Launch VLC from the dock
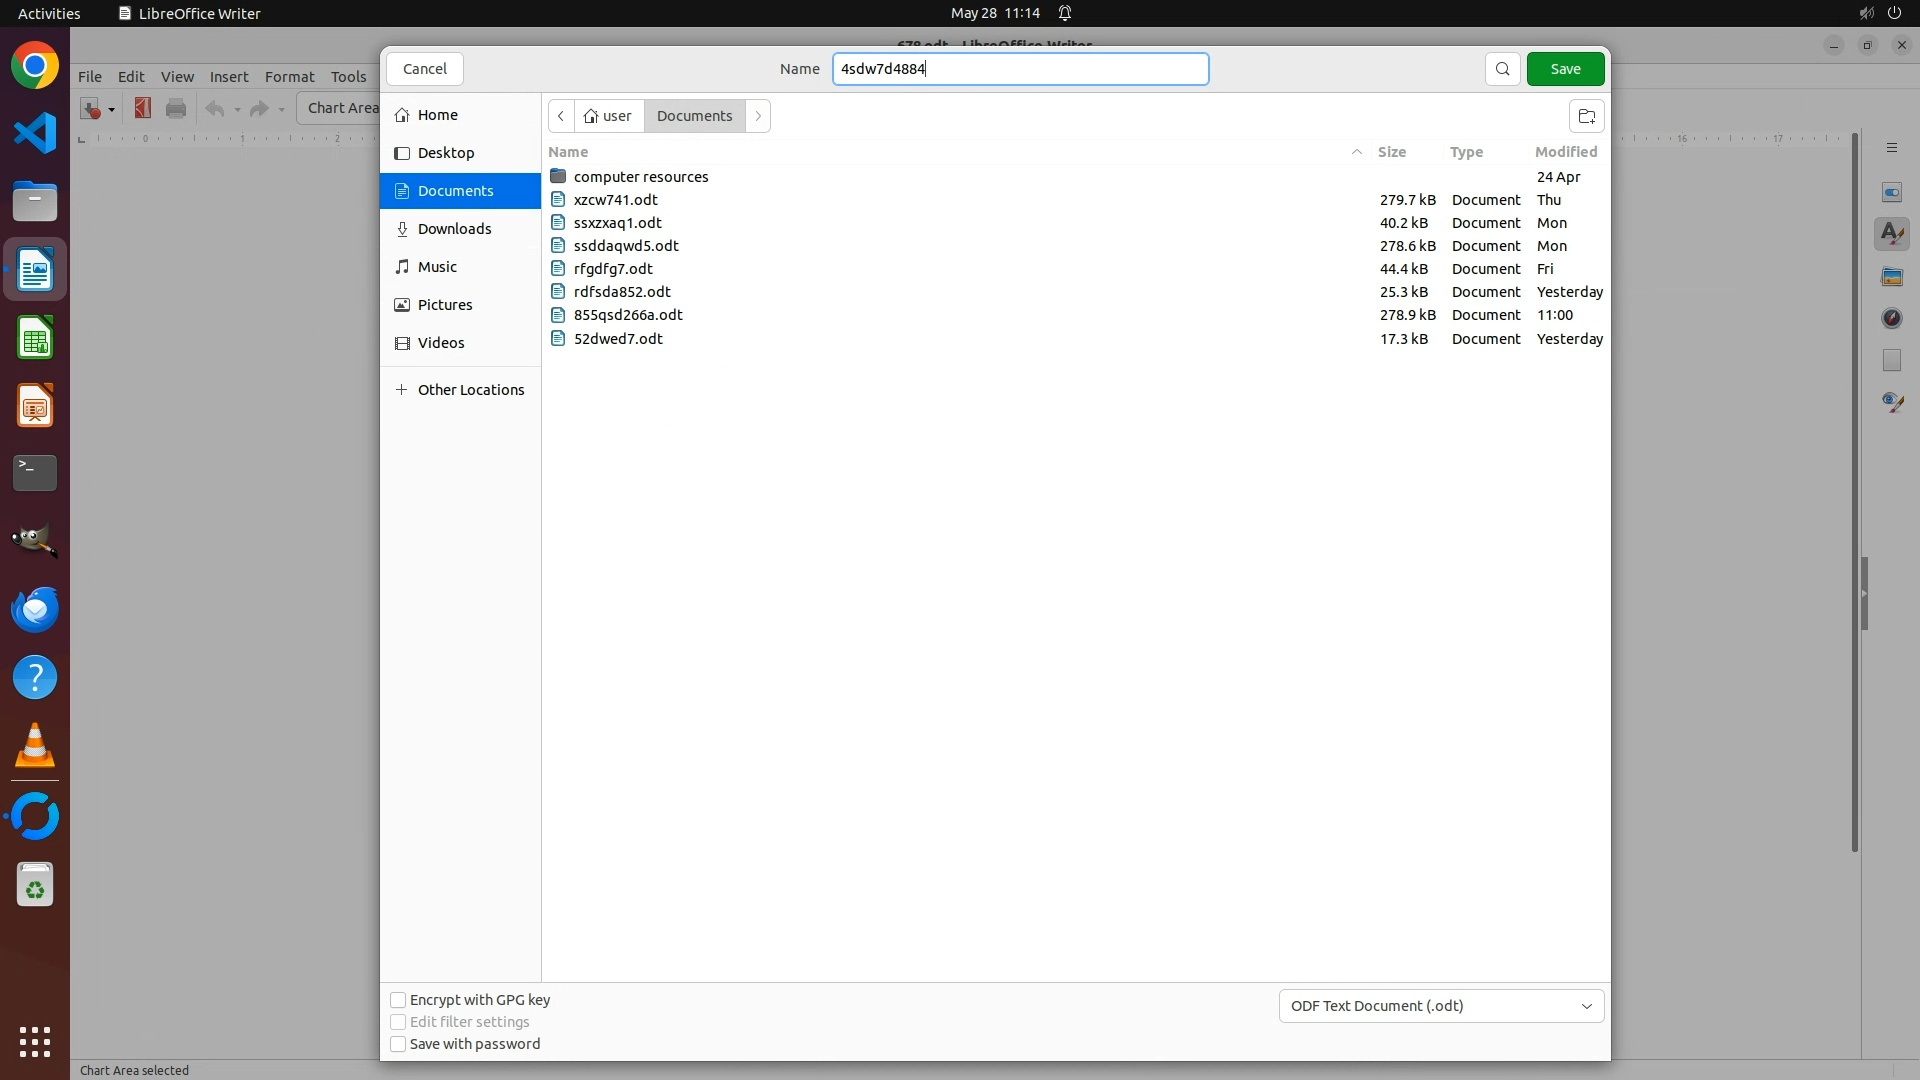This screenshot has width=1920, height=1080. [35, 746]
